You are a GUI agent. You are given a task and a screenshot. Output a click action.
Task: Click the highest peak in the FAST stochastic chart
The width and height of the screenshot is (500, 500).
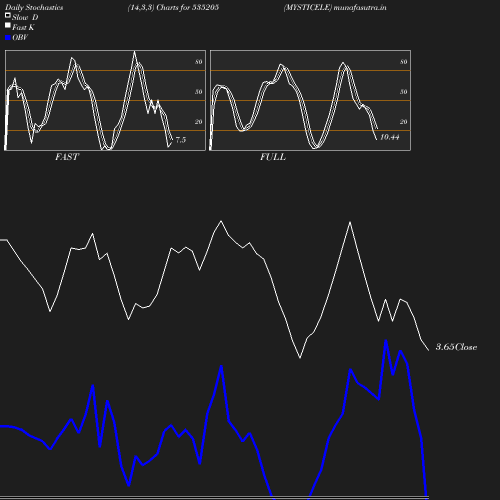134,52
